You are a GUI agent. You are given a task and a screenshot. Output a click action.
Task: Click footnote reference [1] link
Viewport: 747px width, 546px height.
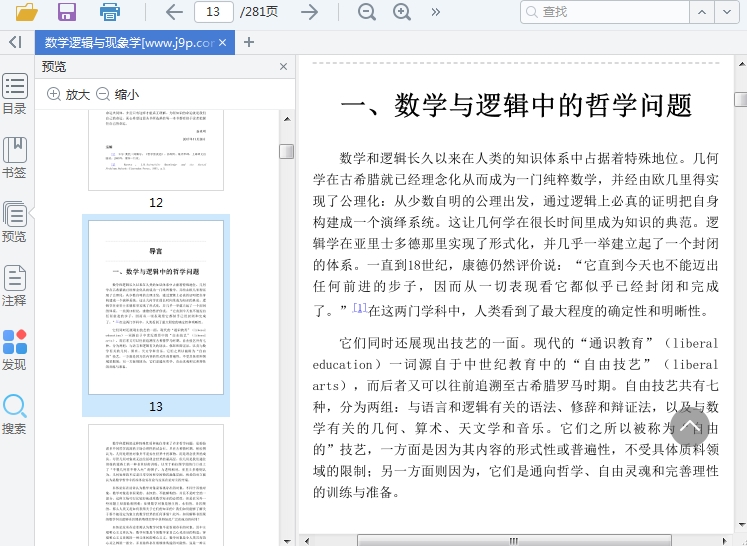[360, 308]
